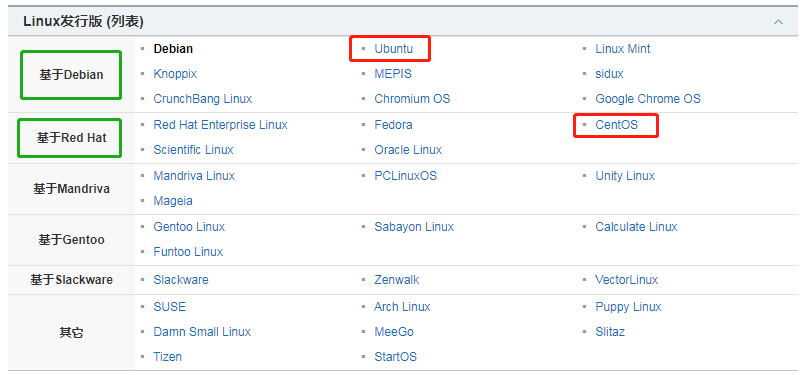Open the Mageia link
Viewport: 807px width, 375px height.
[x=172, y=201]
